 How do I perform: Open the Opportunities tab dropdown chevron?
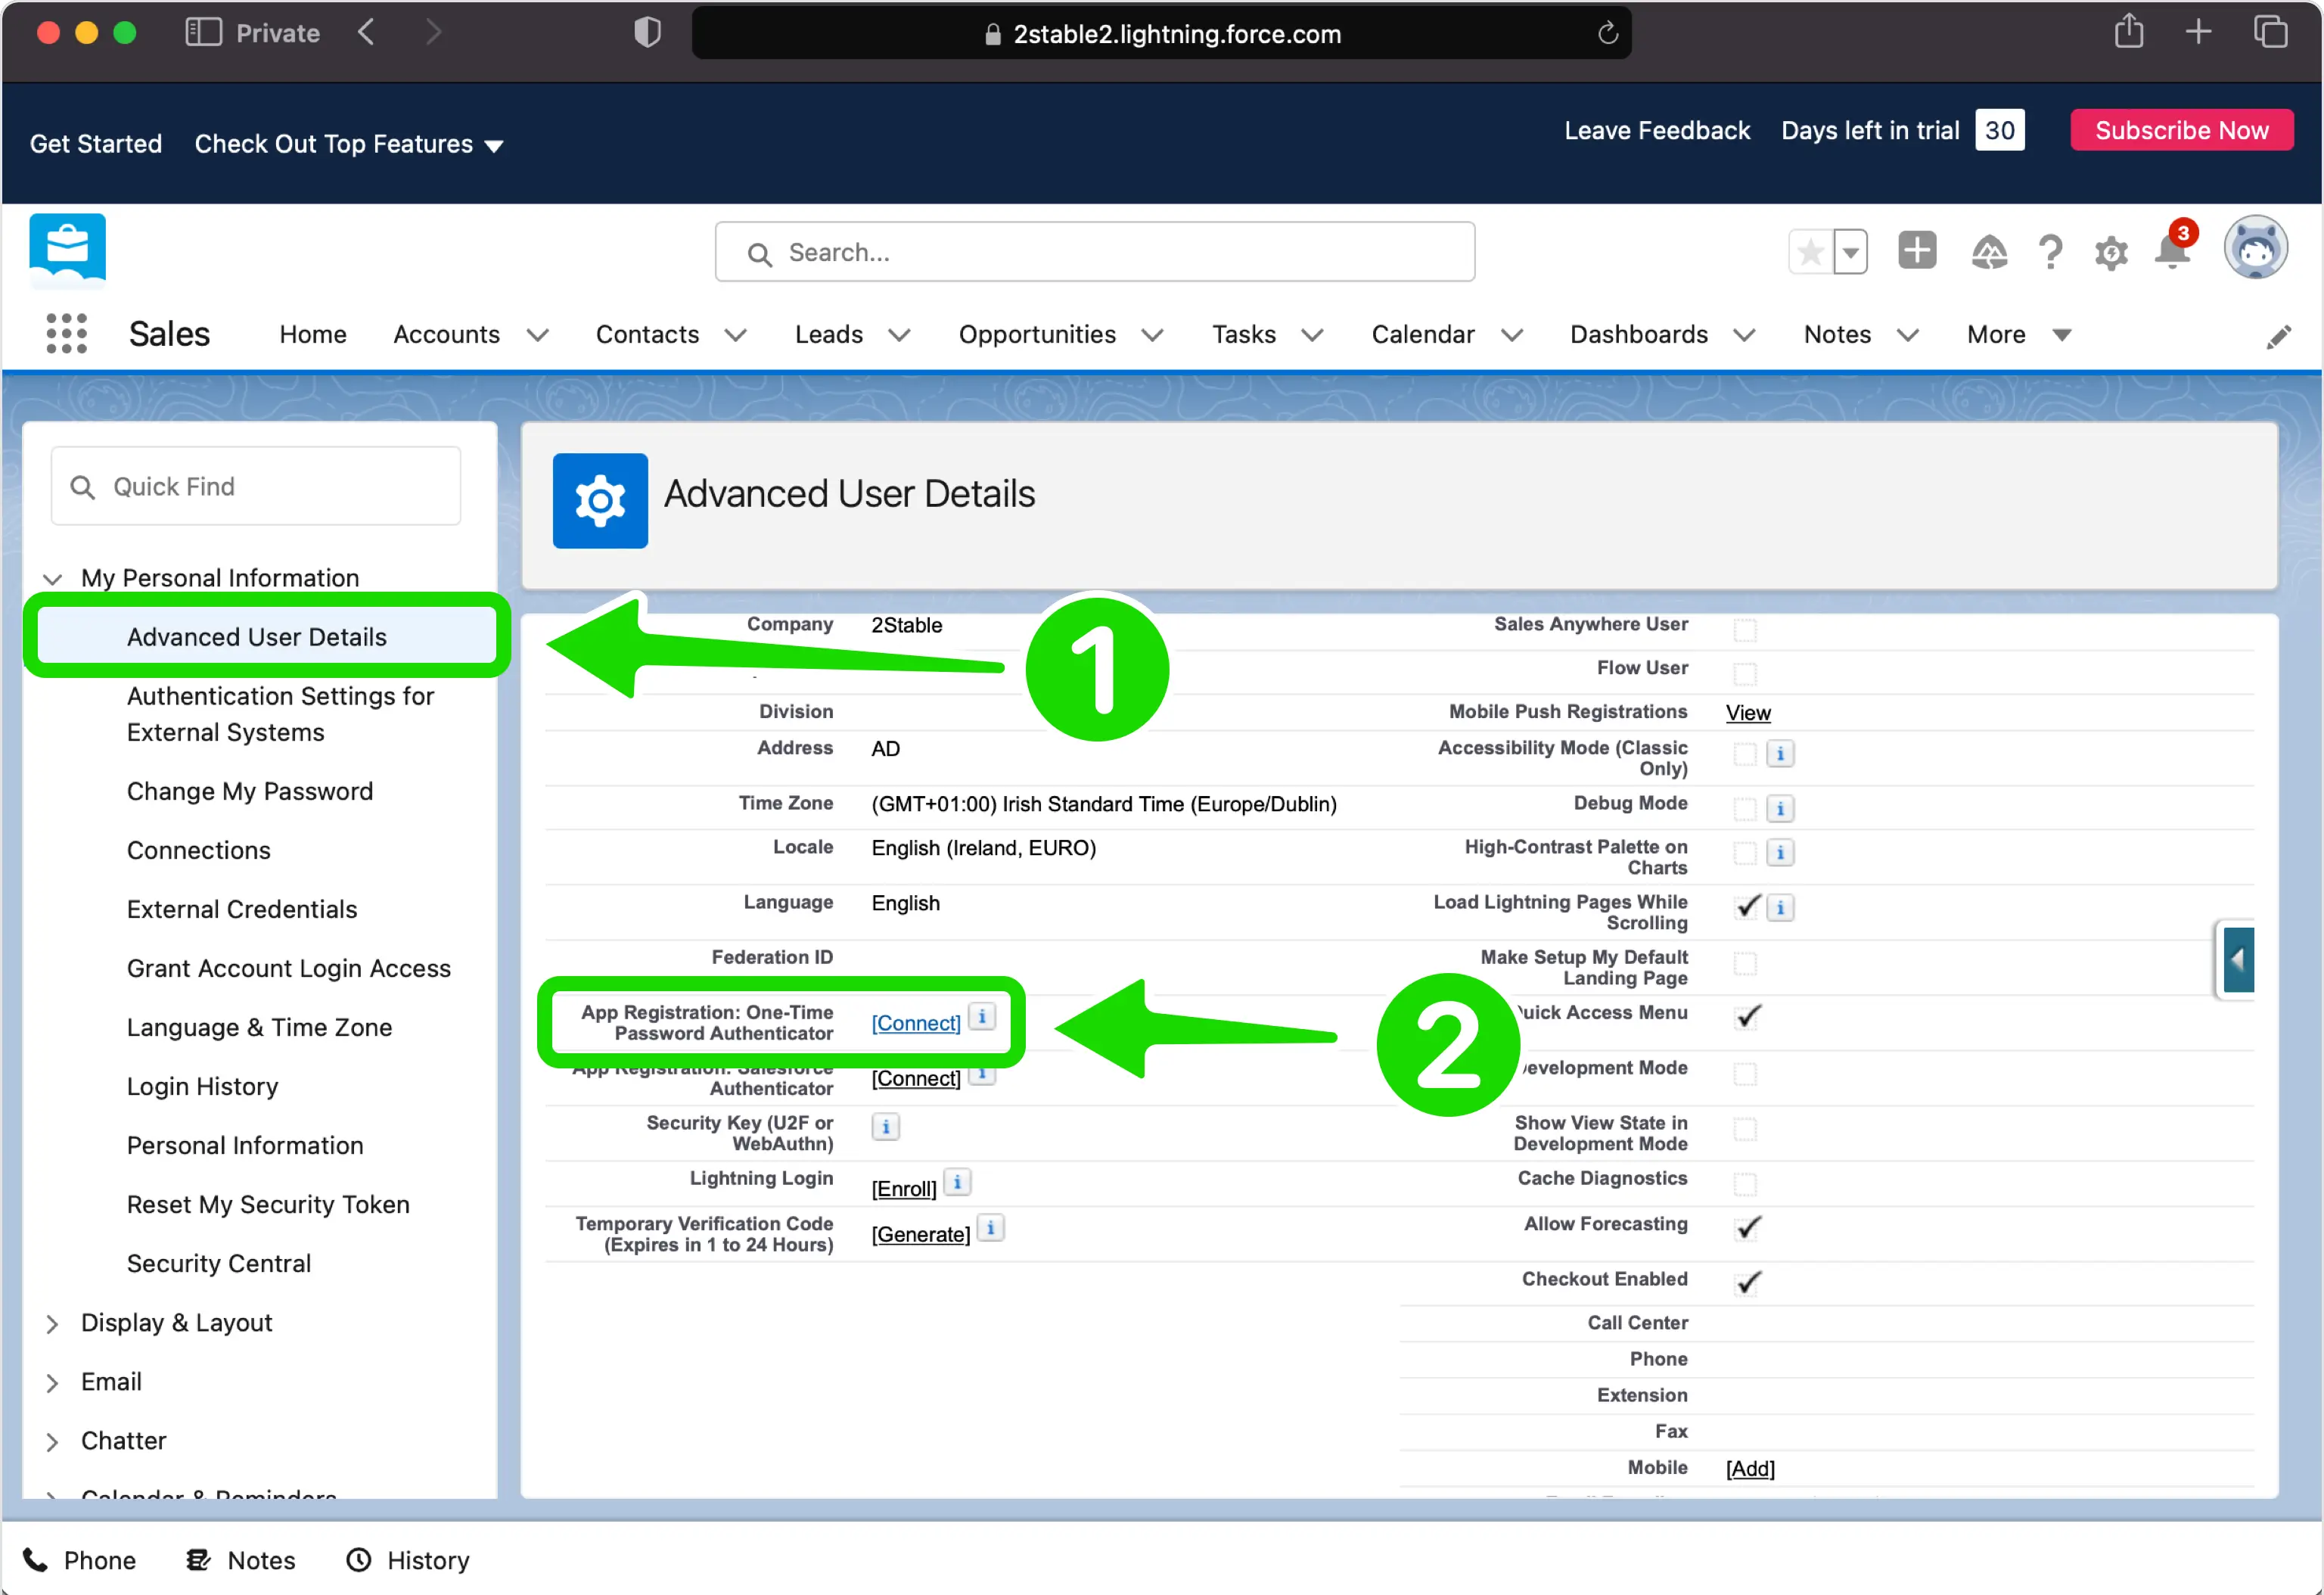point(1152,335)
